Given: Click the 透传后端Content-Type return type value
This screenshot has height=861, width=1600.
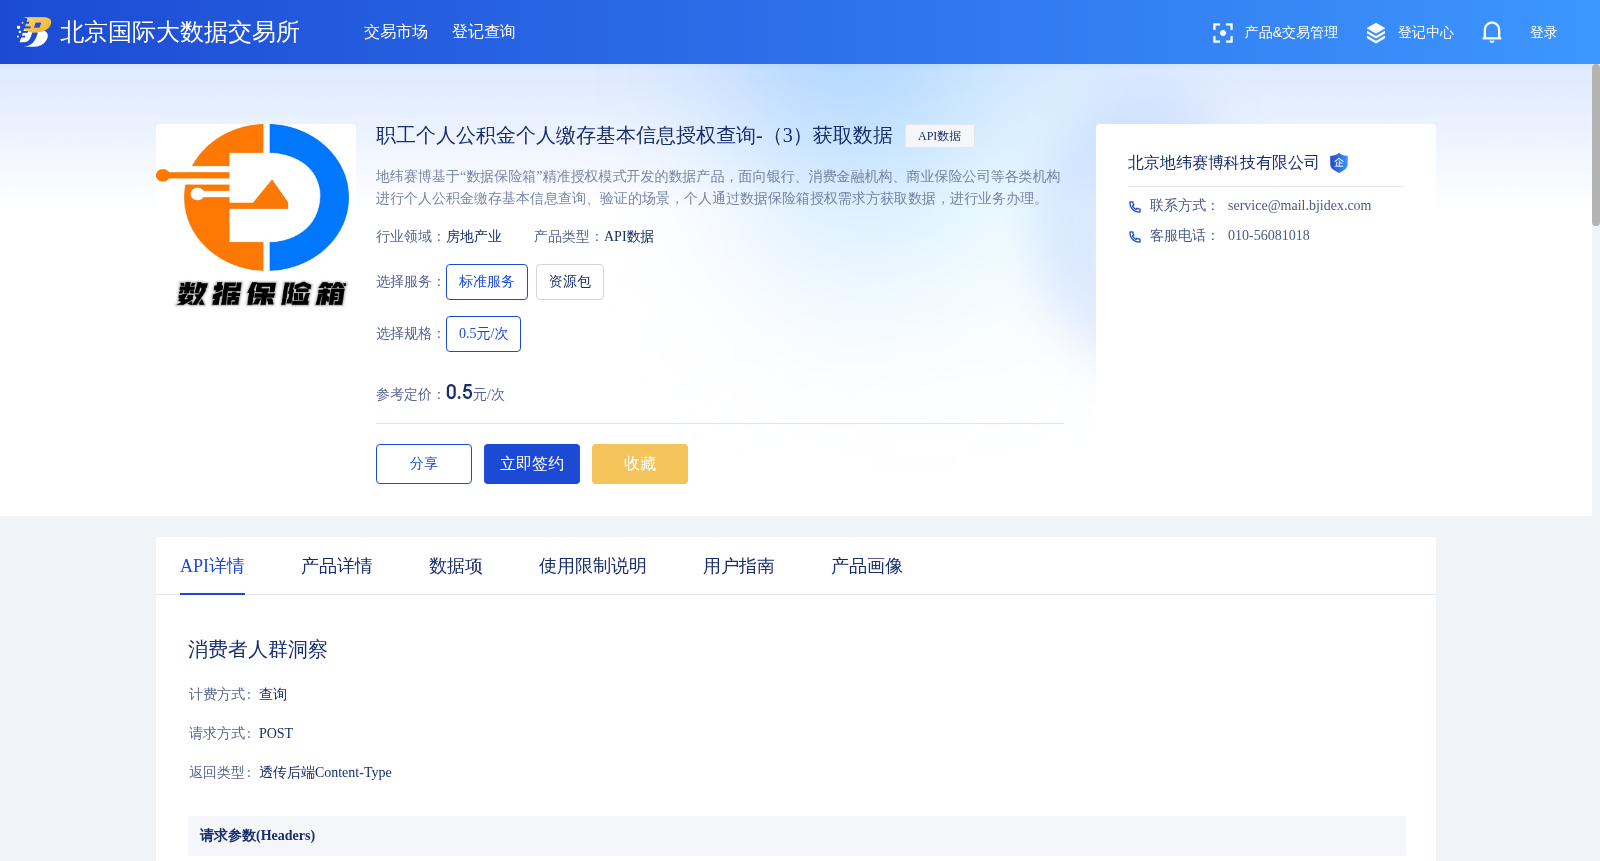Looking at the screenshot, I should click(325, 773).
